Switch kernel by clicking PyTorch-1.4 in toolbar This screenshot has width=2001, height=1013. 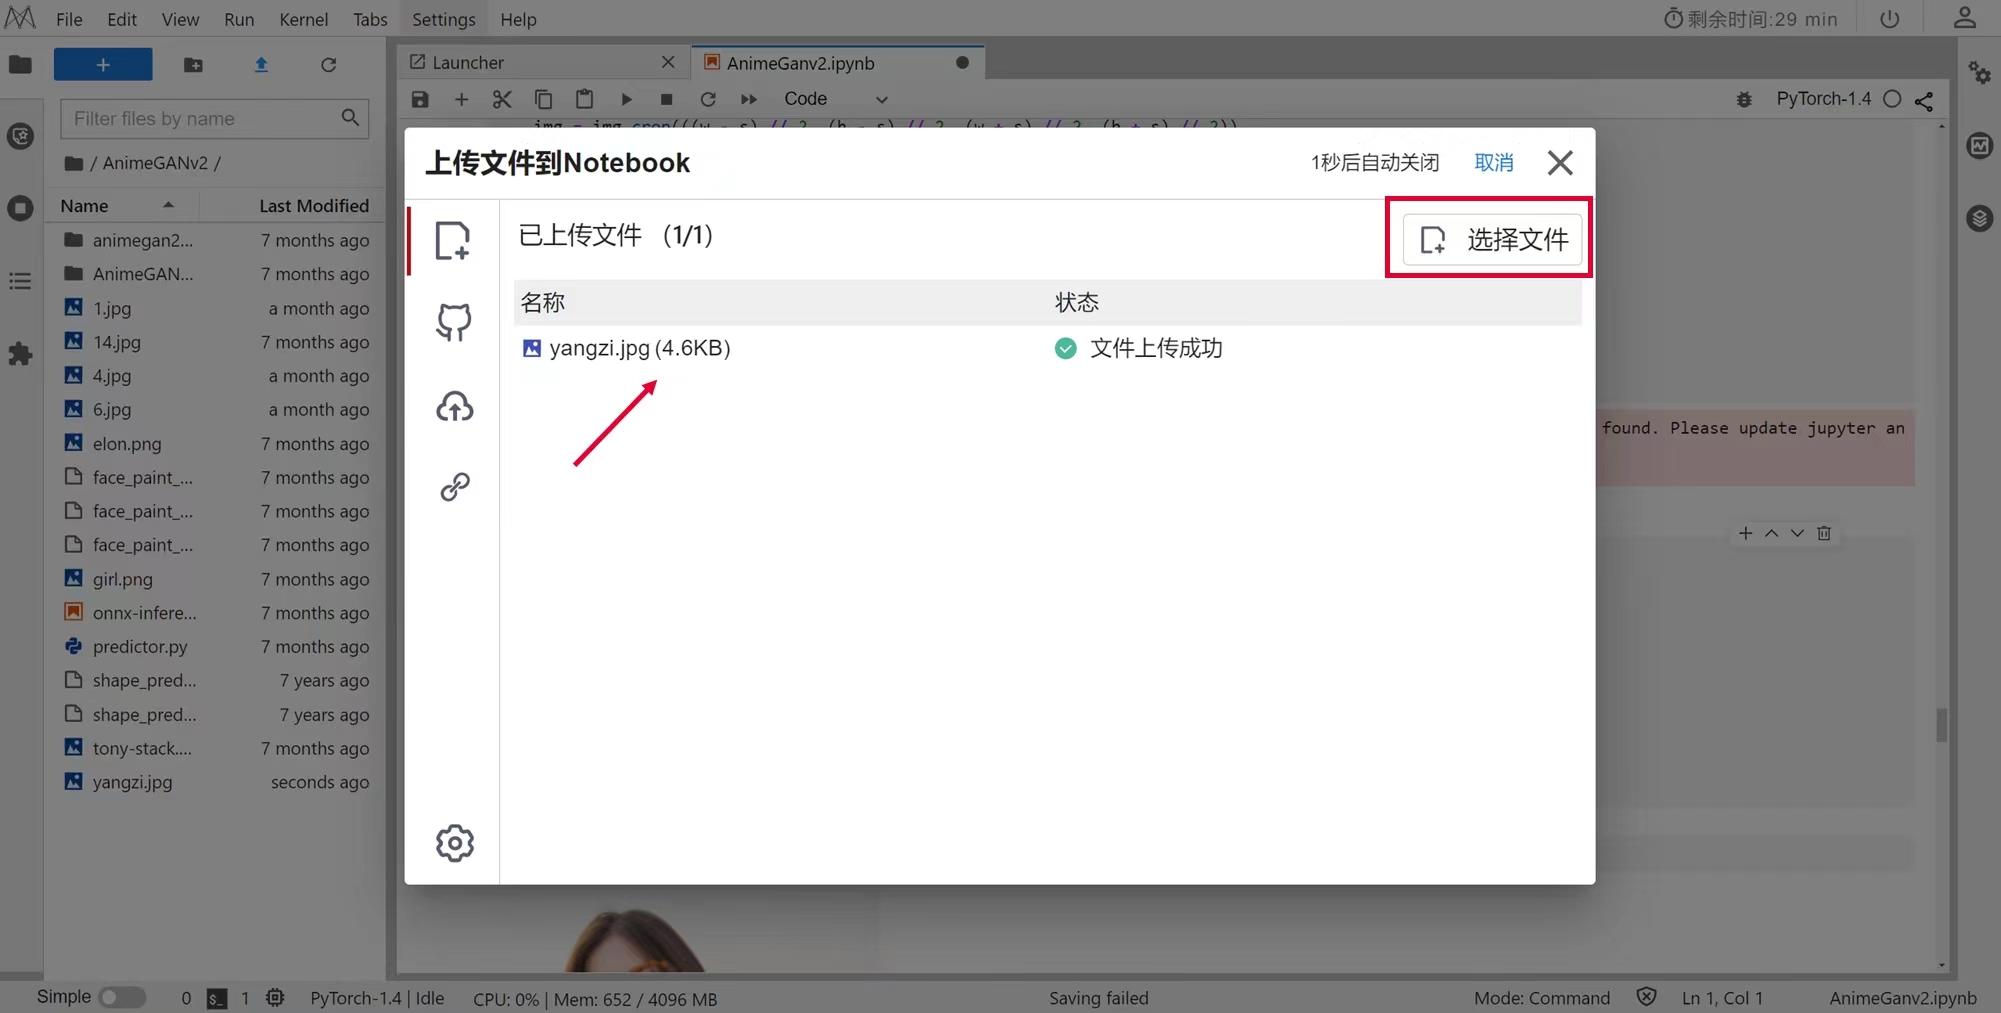pos(1823,98)
